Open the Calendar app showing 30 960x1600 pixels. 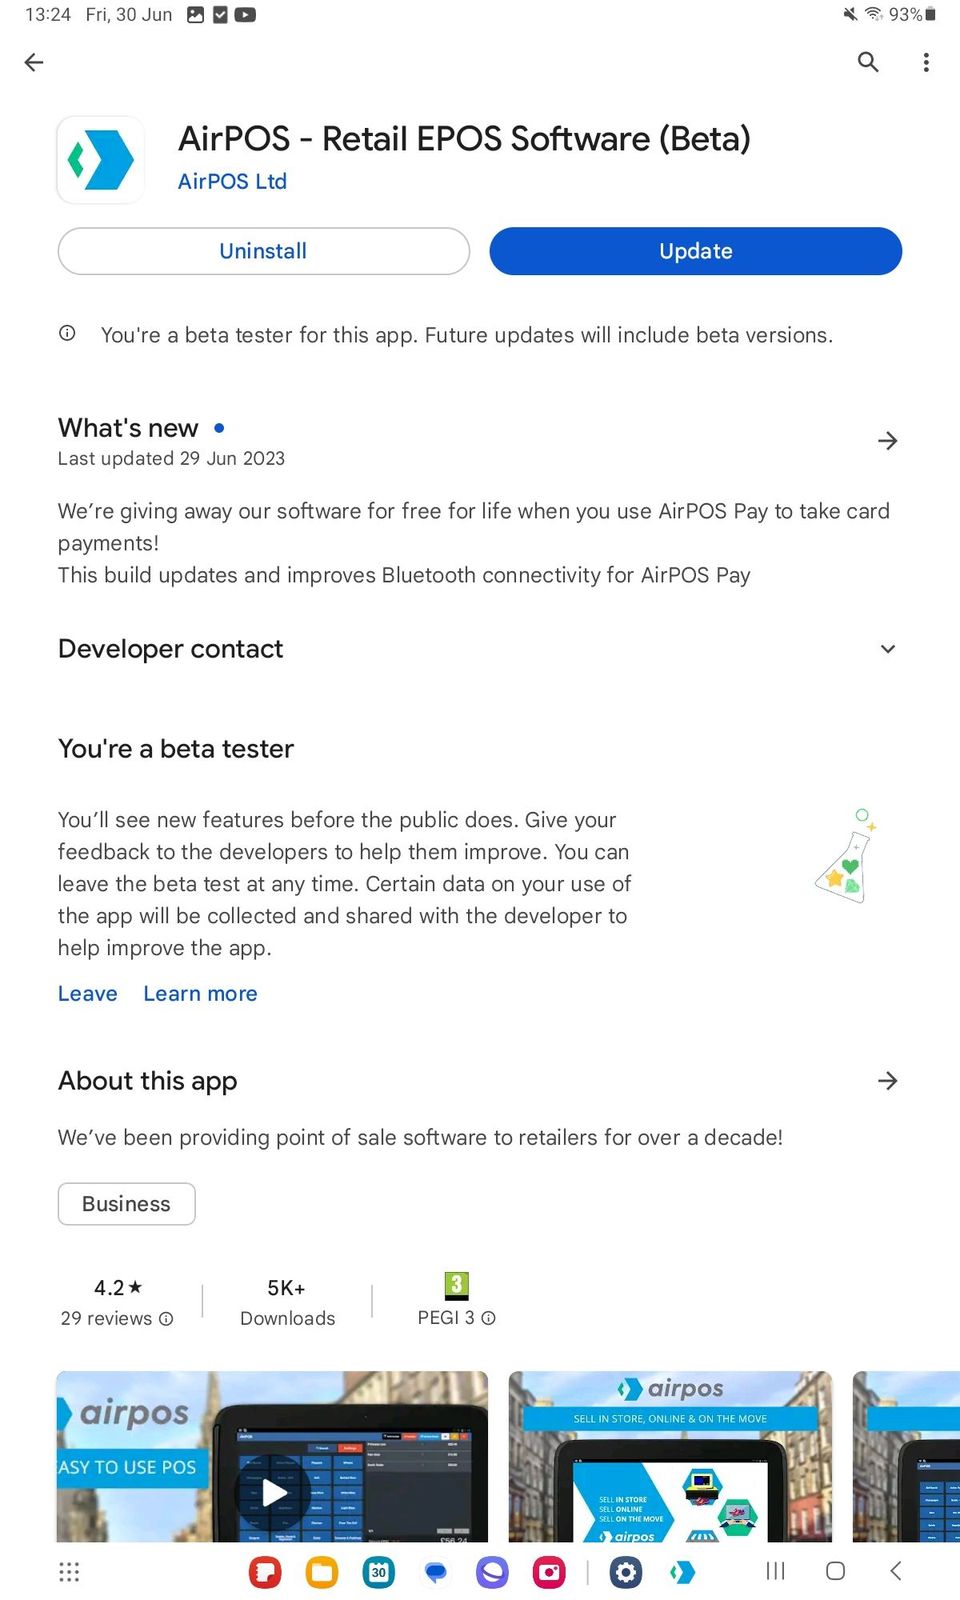point(378,1572)
